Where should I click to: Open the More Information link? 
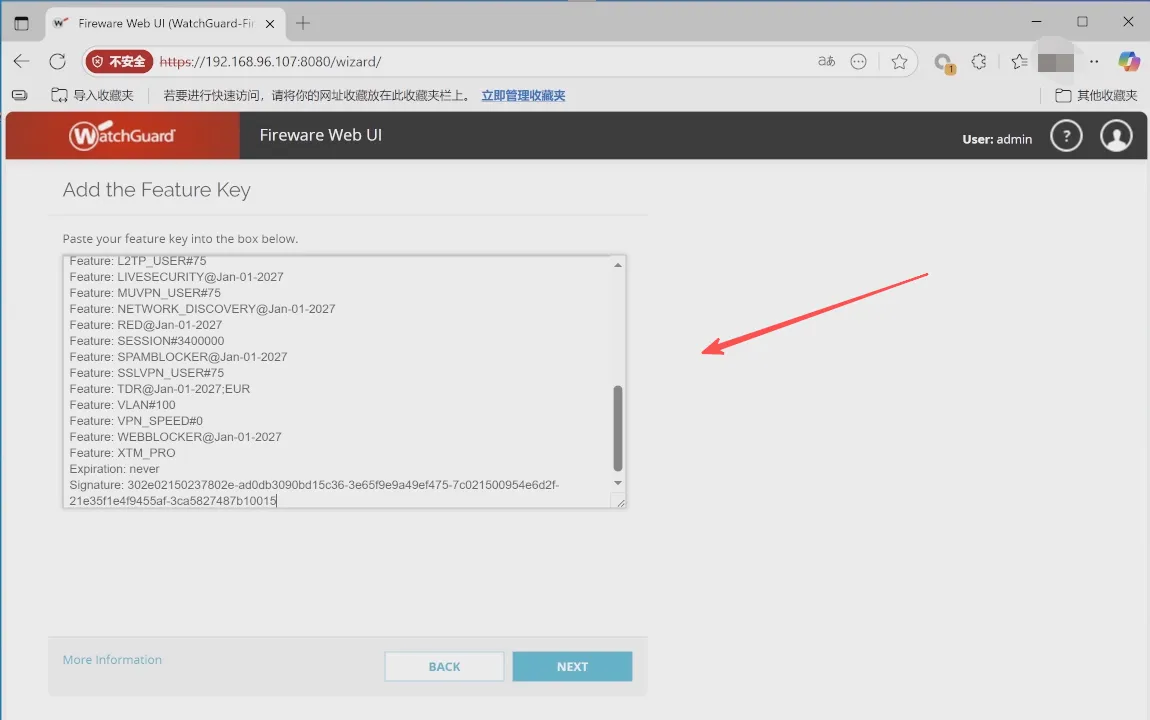[112, 660]
